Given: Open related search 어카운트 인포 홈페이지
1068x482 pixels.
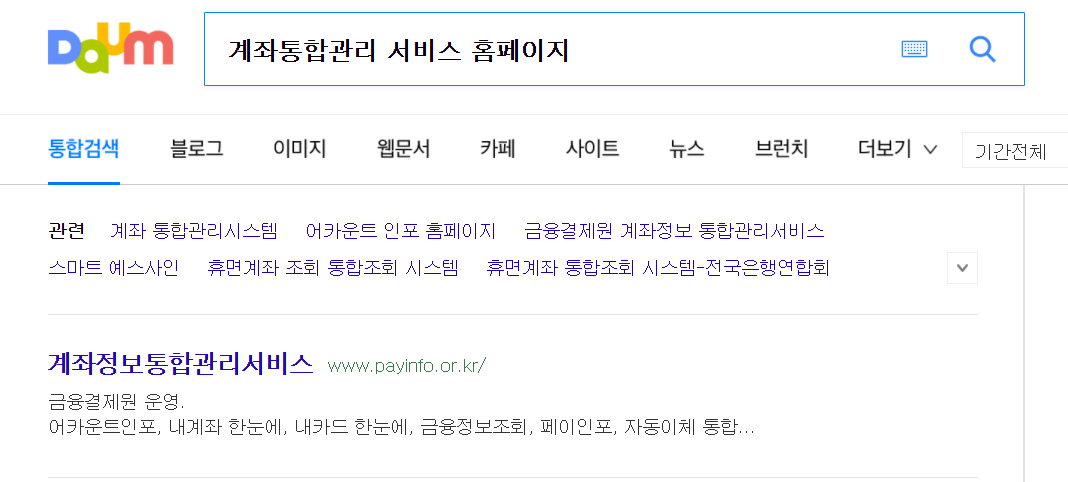Looking at the screenshot, I should [401, 231].
